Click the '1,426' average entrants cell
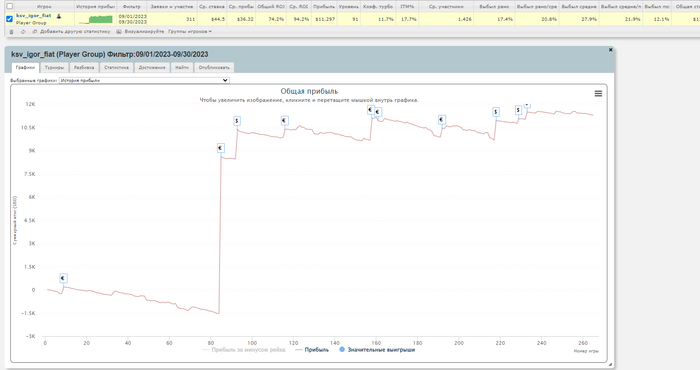700x370 pixels. (465, 19)
